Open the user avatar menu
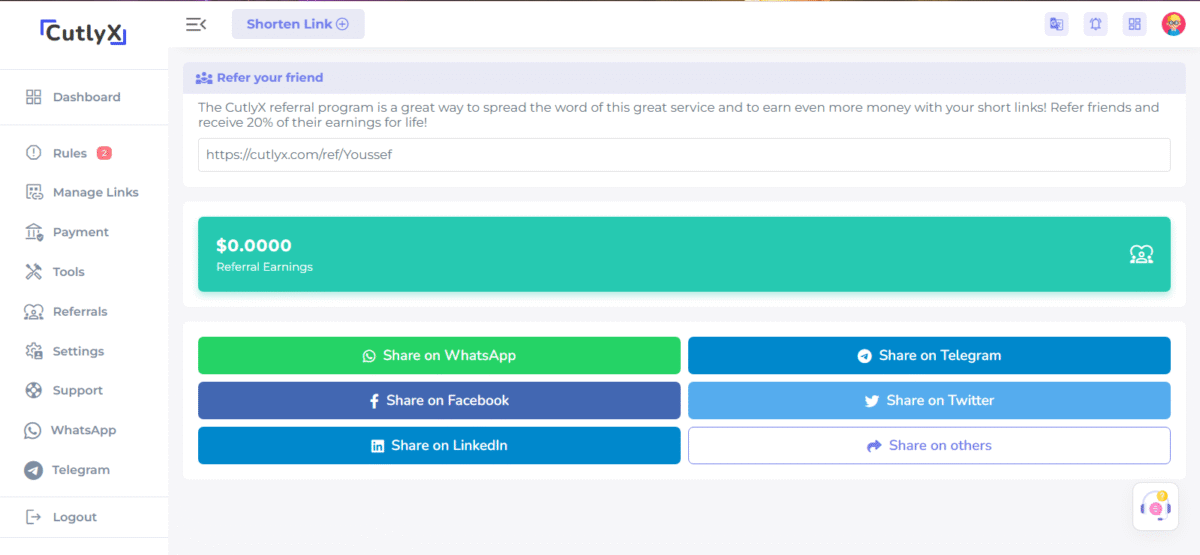This screenshot has height=555, width=1200. tap(1173, 24)
